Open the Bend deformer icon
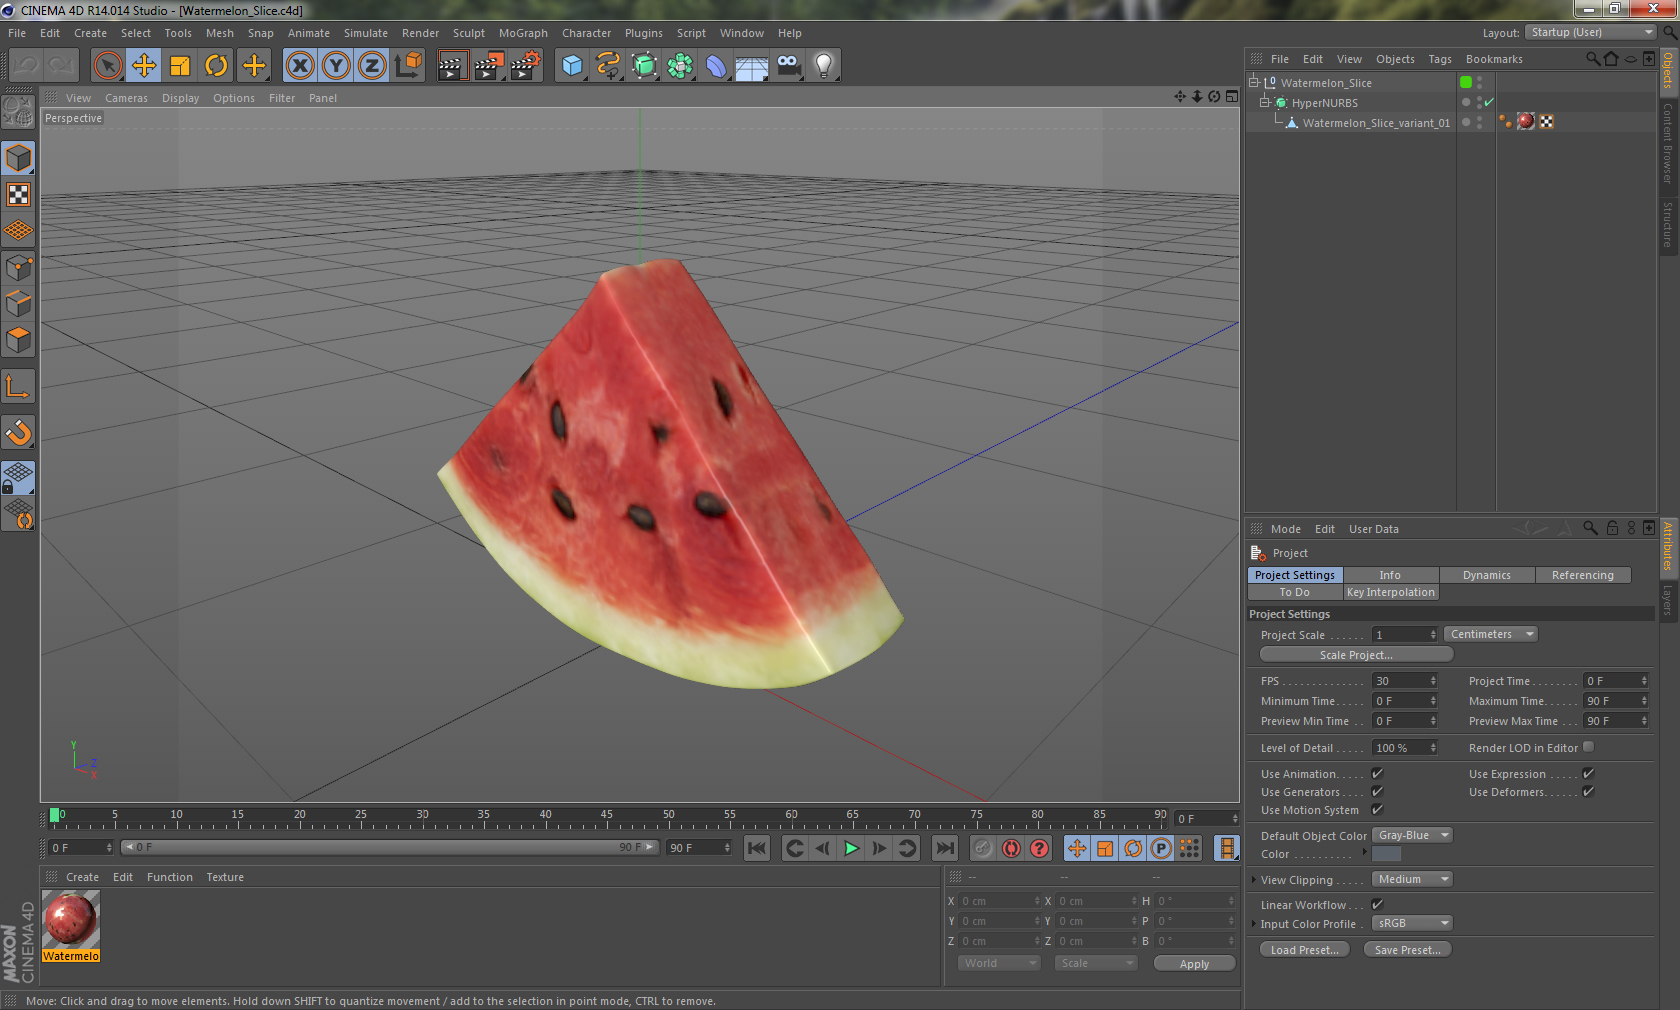Viewport: 1680px width, 1010px height. pyautogui.click(x=716, y=66)
